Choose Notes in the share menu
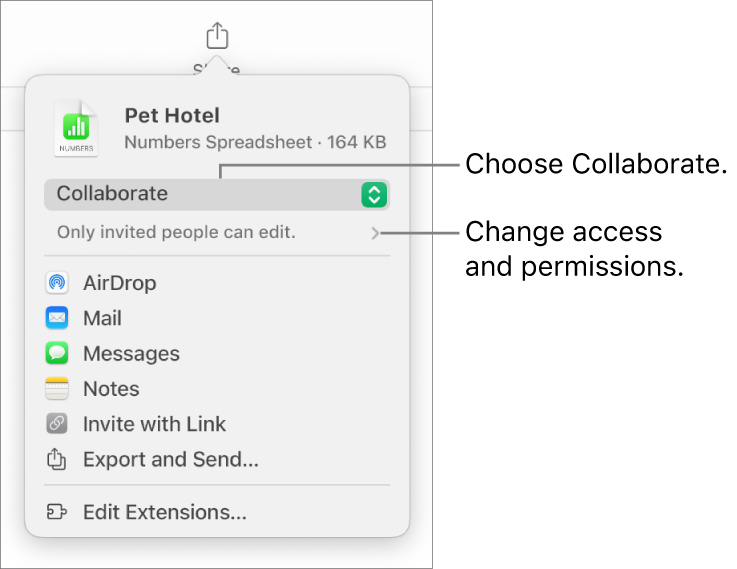 tap(111, 389)
